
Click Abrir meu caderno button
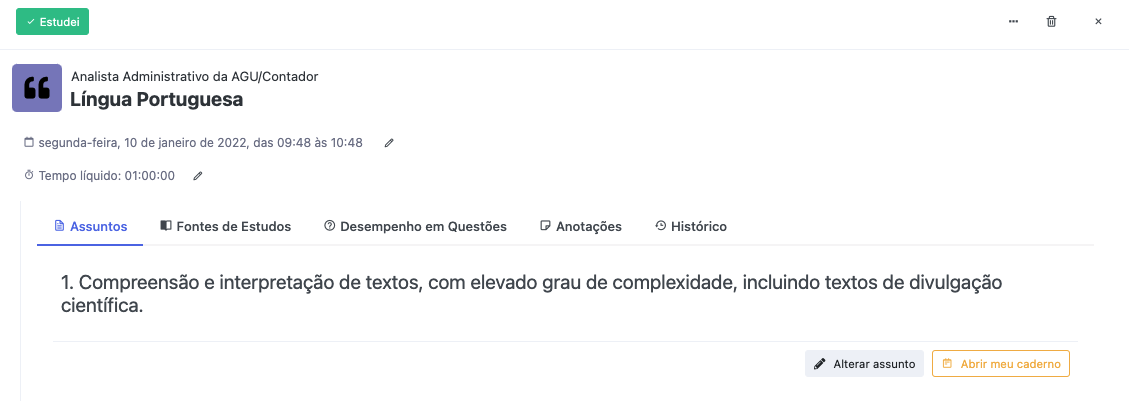pyautogui.click(x=1001, y=363)
